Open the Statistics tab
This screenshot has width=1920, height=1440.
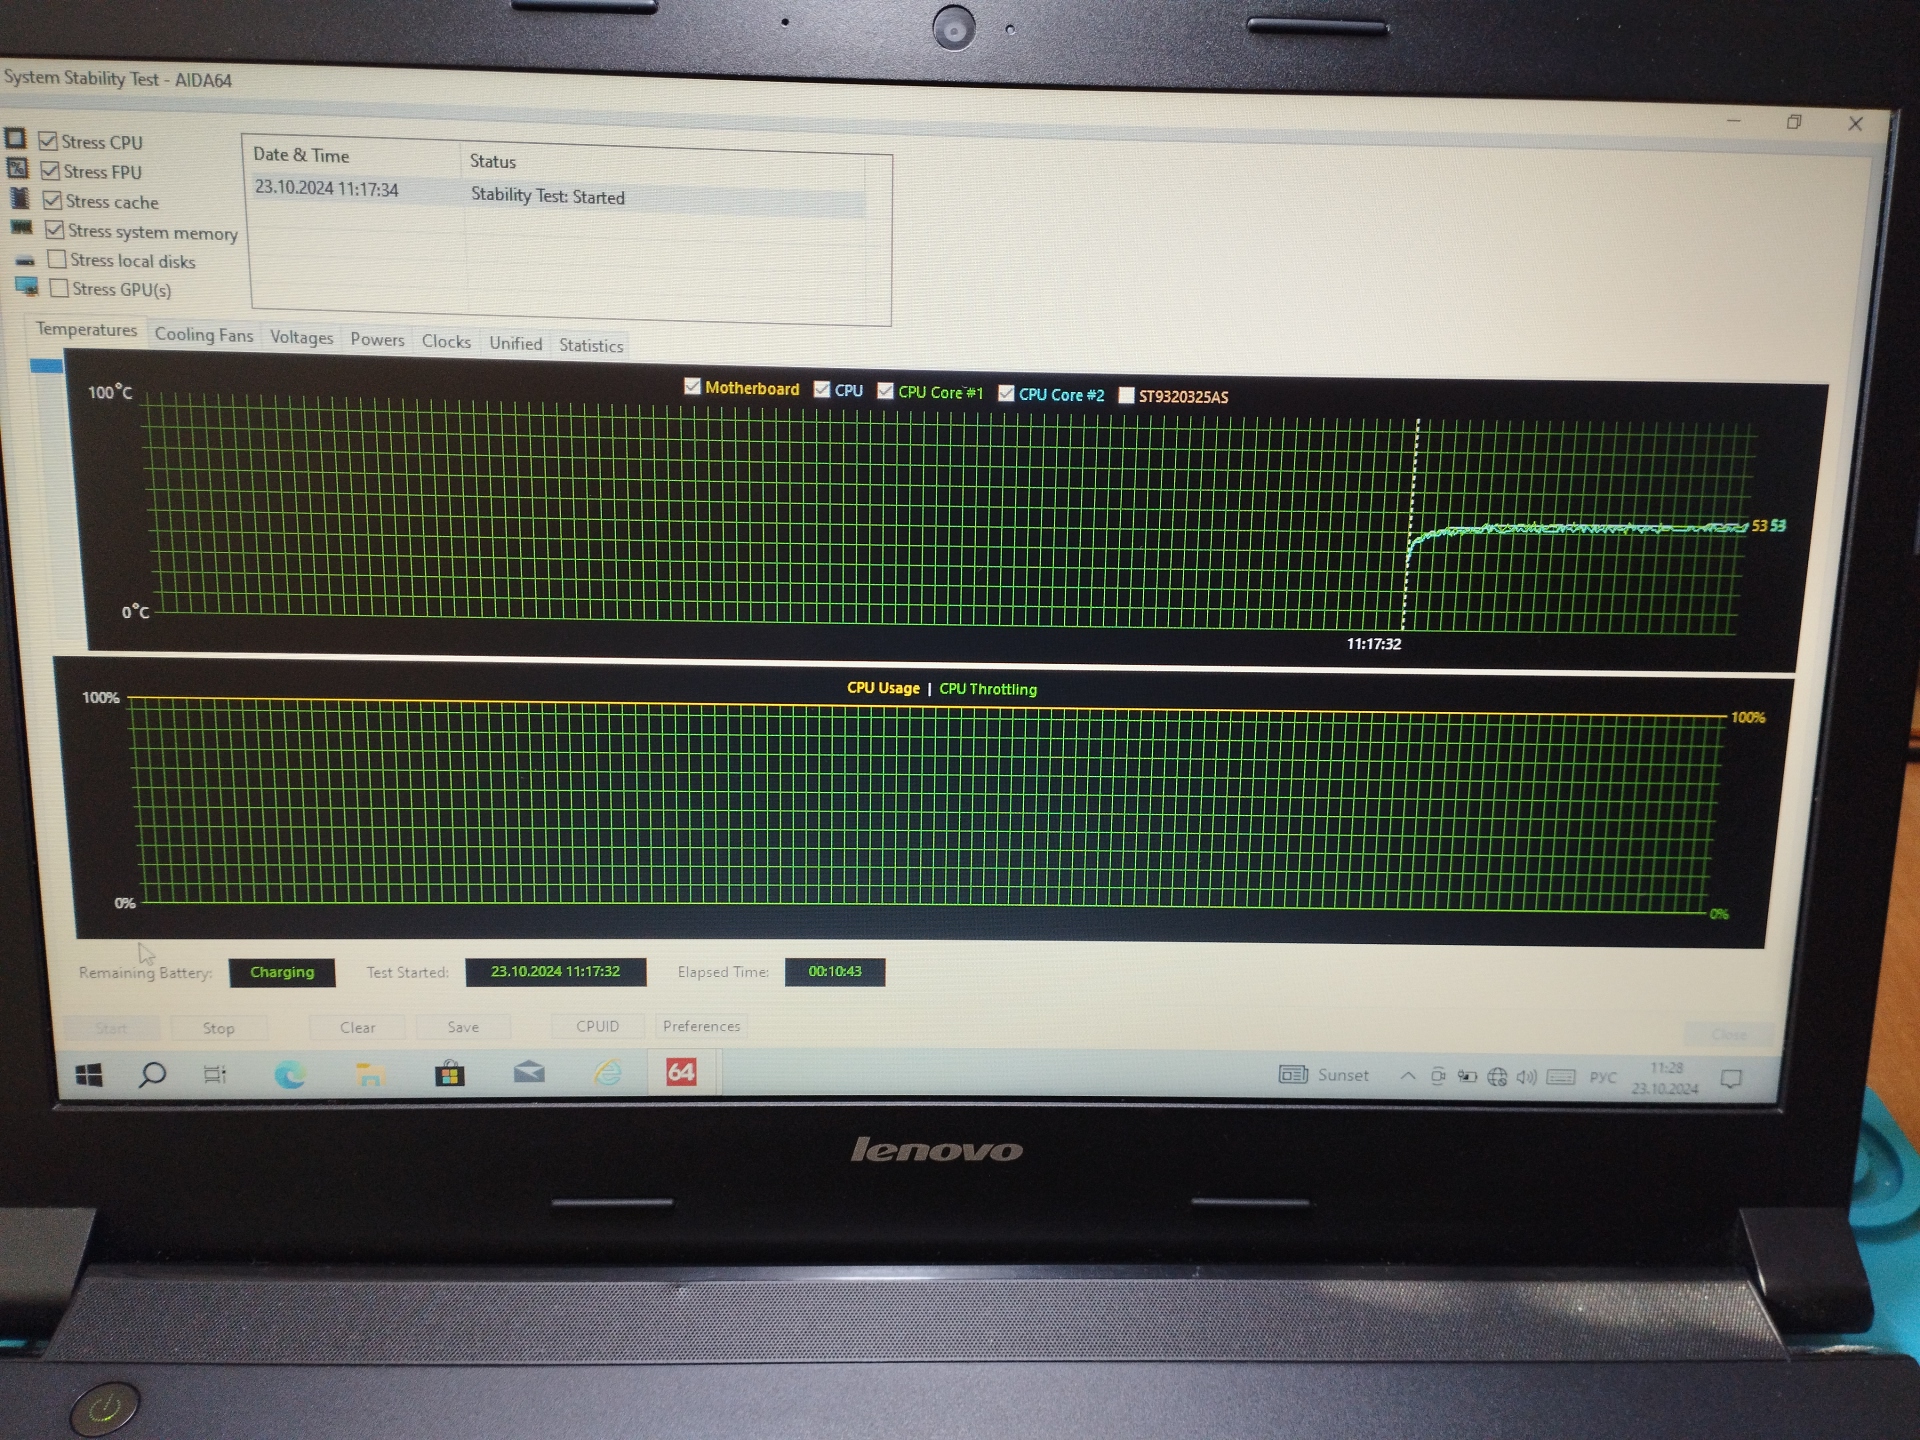(591, 346)
